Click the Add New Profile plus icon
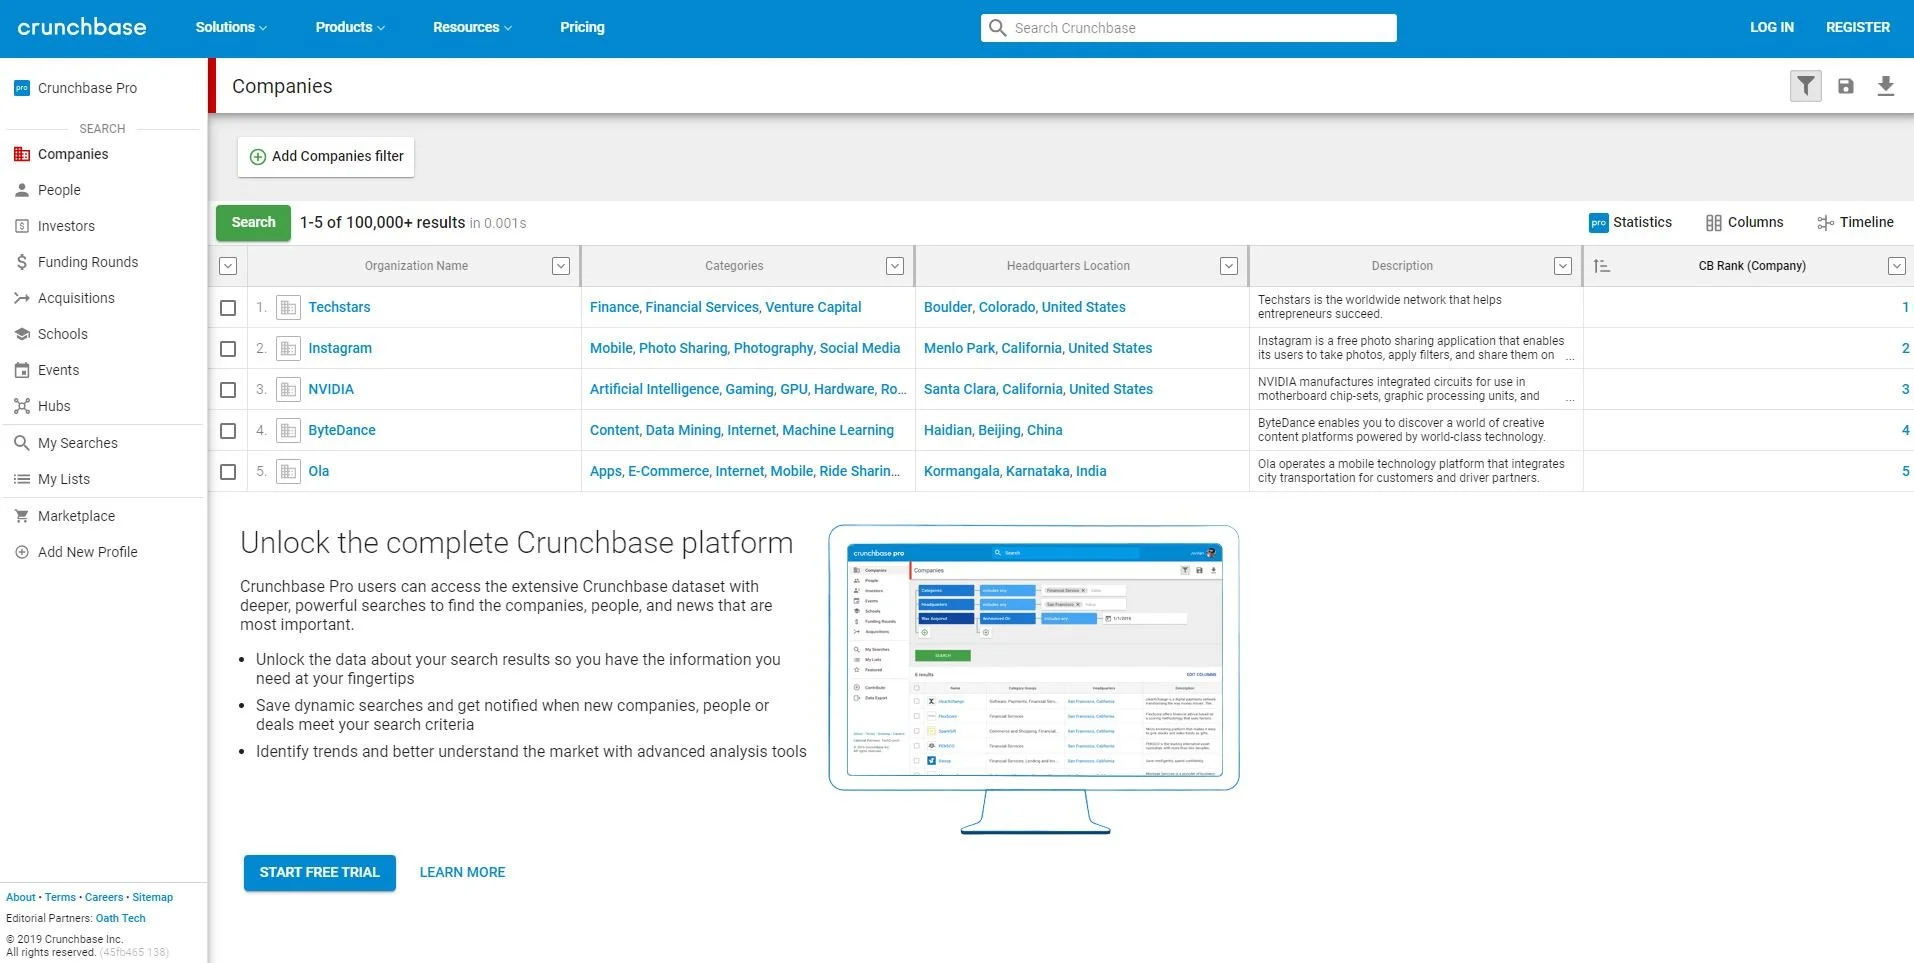 tap(22, 552)
